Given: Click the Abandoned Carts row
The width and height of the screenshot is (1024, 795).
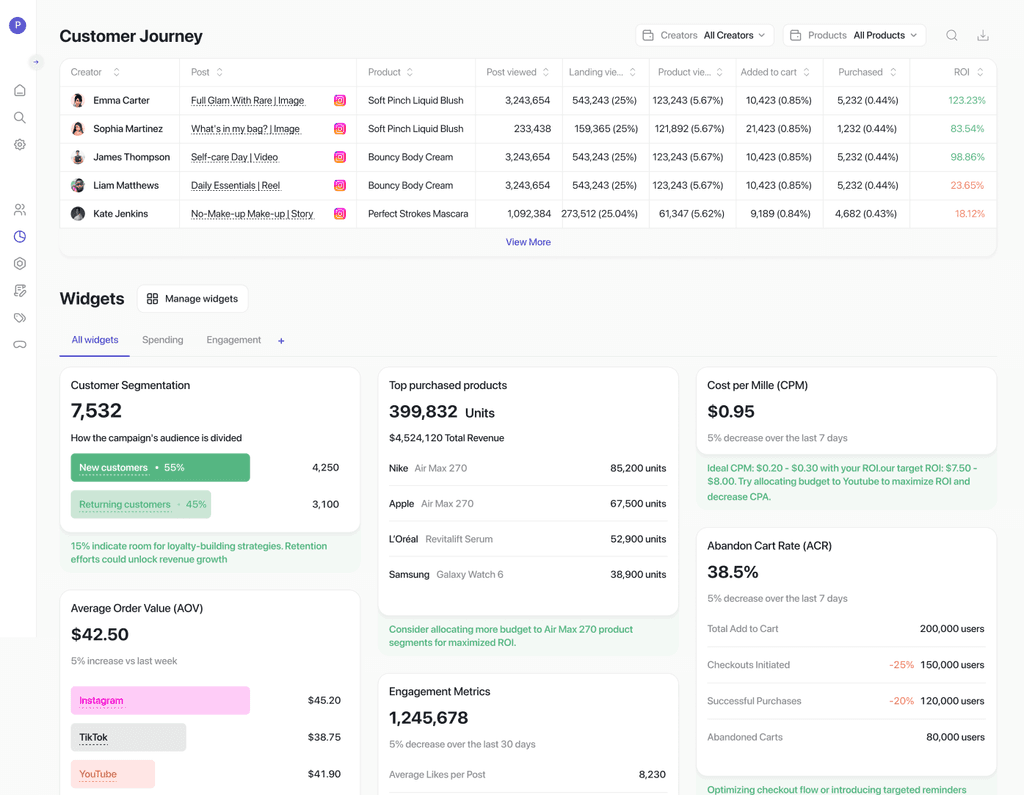Looking at the screenshot, I should [x=846, y=737].
